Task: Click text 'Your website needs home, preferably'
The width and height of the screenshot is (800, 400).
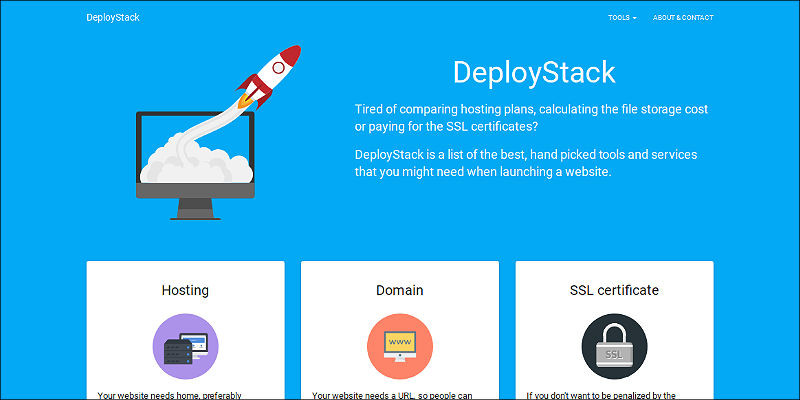Action: pyautogui.click(x=169, y=395)
